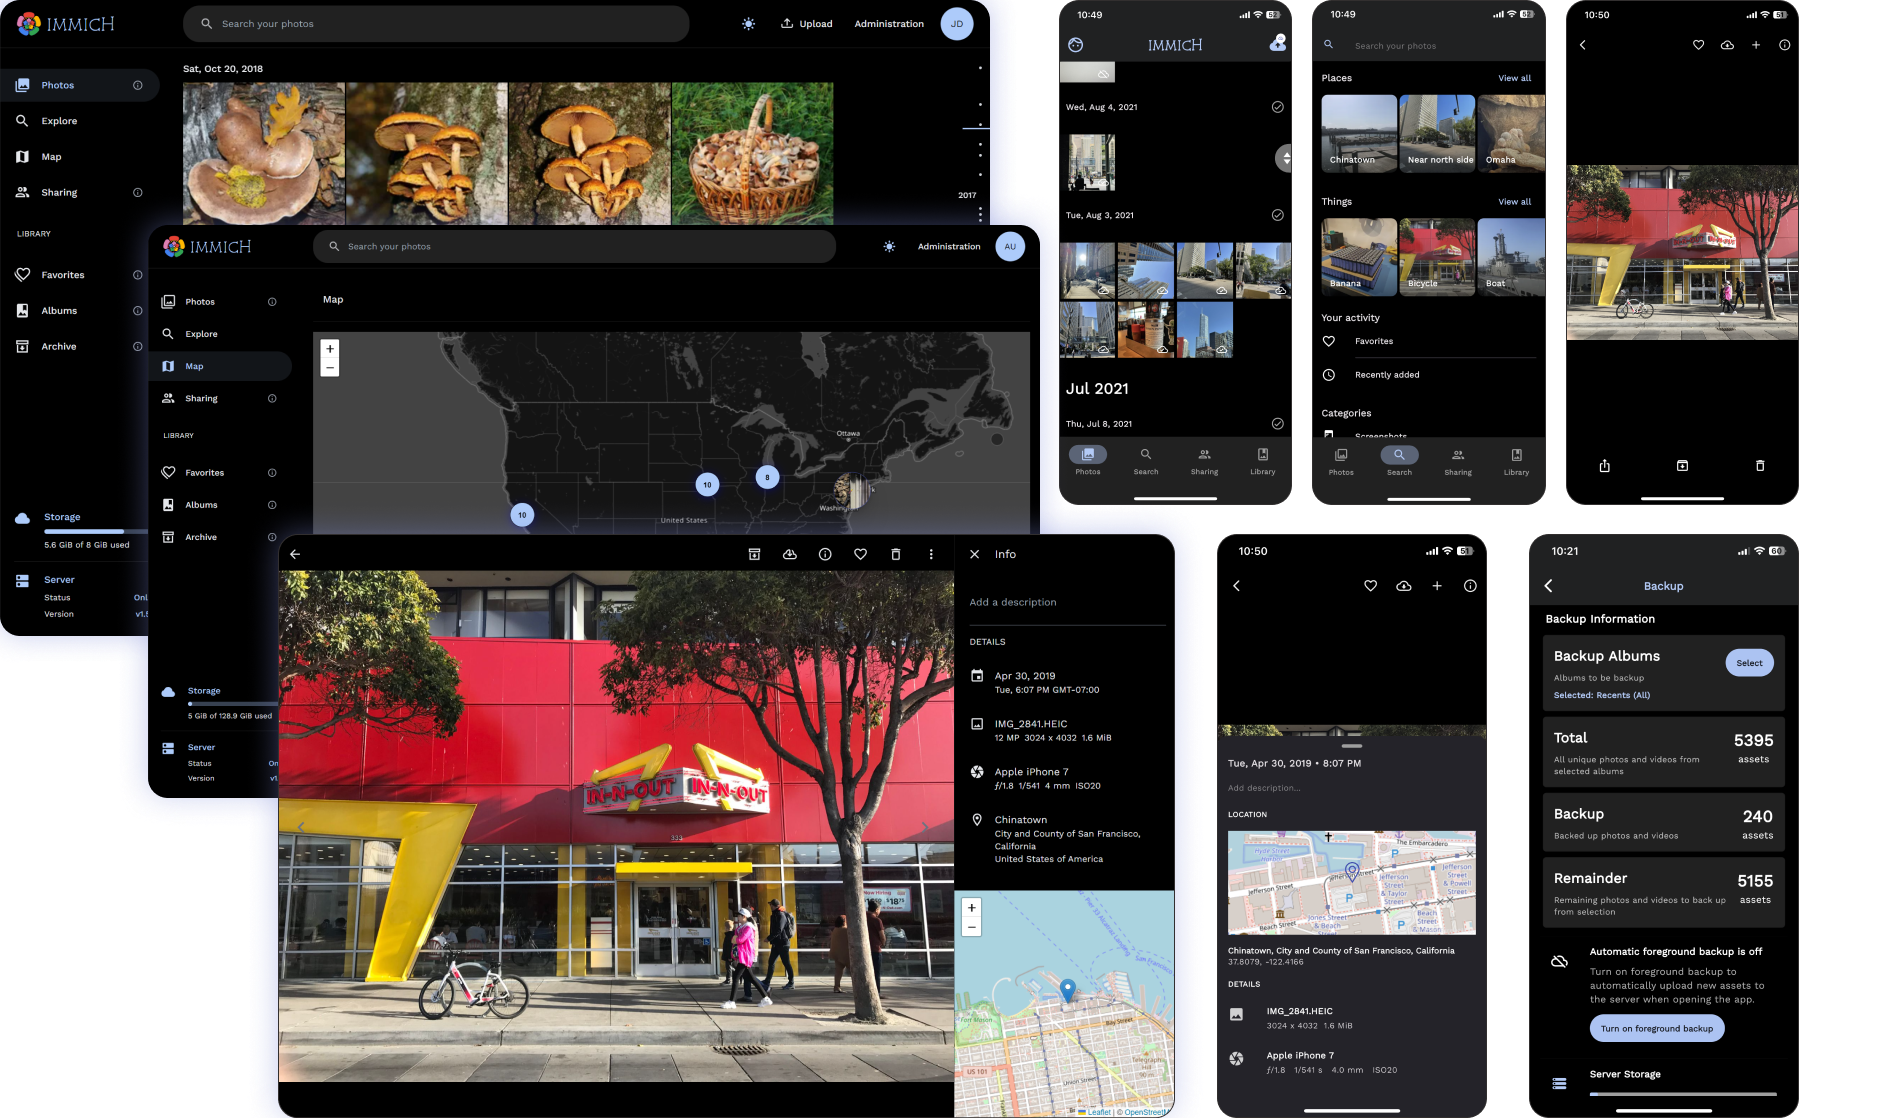Select all photos from Tue, Aug 3, 2021
Image resolution: width=1887 pixels, height=1118 pixels.
click(1277, 214)
